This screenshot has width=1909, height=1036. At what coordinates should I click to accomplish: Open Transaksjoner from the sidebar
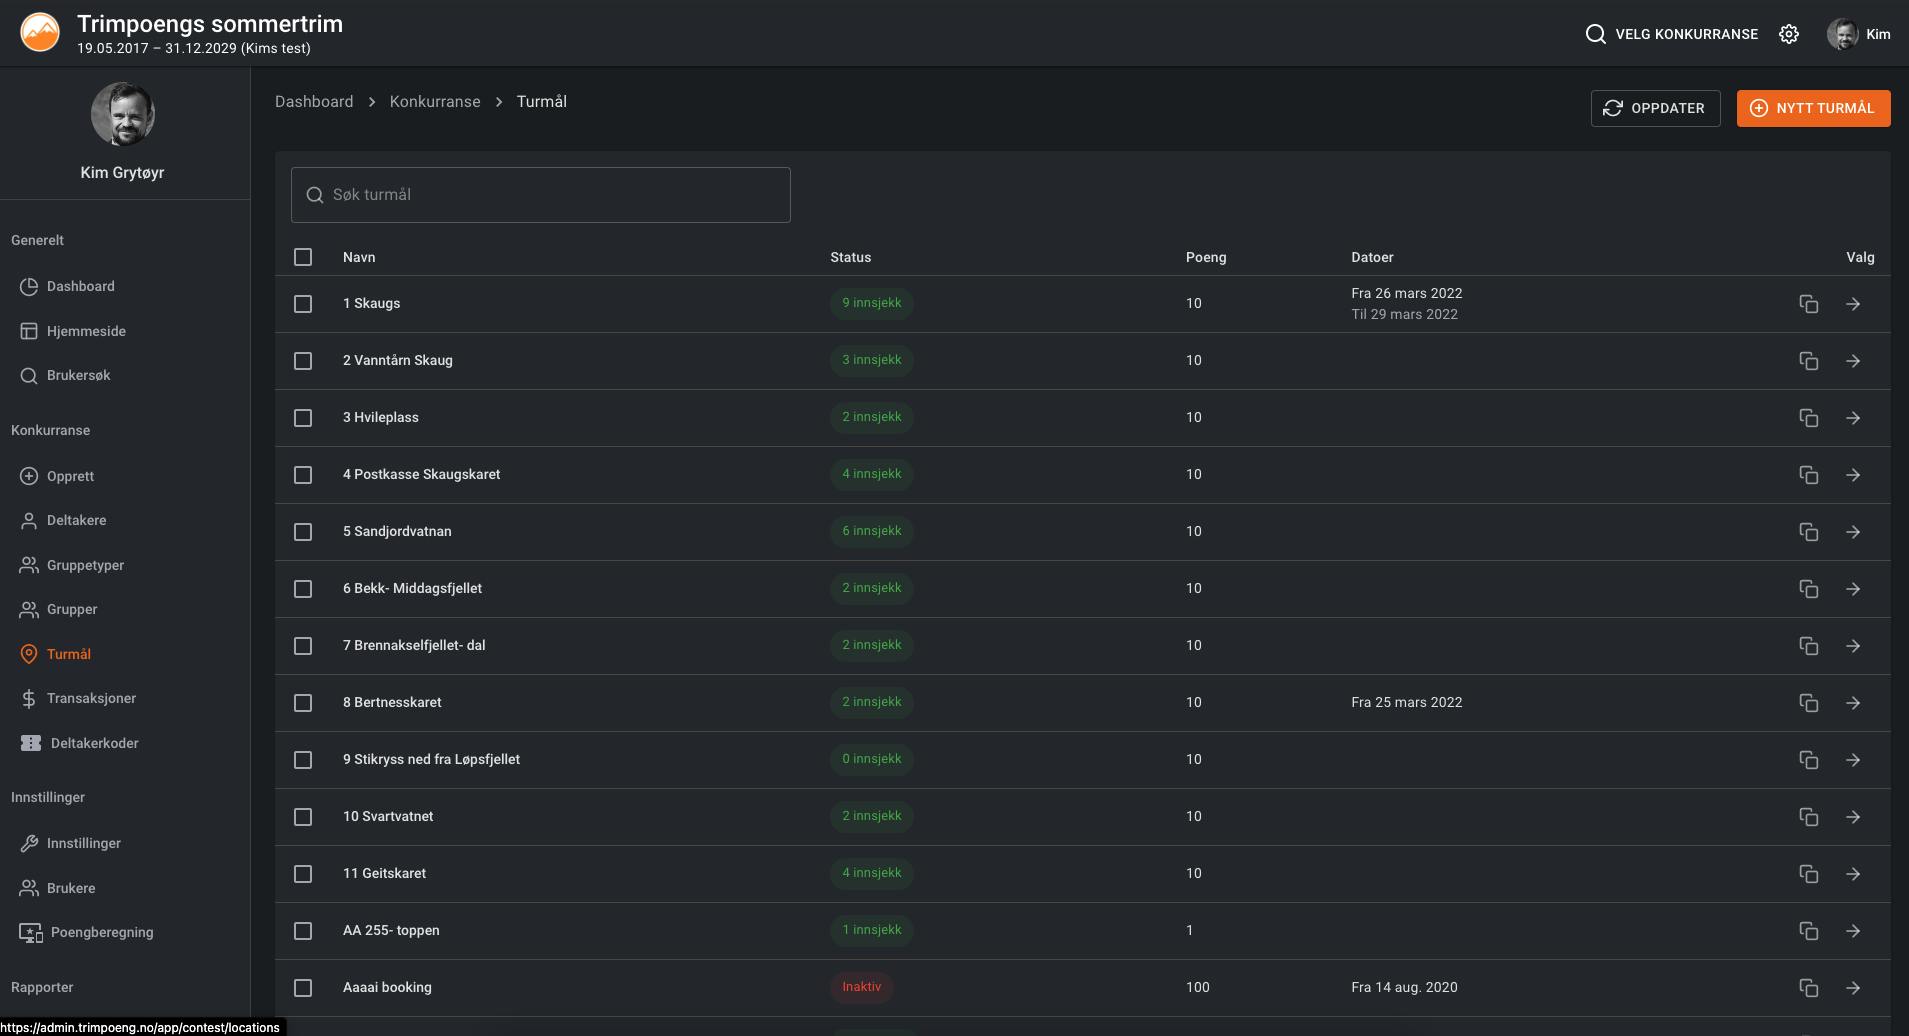(x=91, y=698)
